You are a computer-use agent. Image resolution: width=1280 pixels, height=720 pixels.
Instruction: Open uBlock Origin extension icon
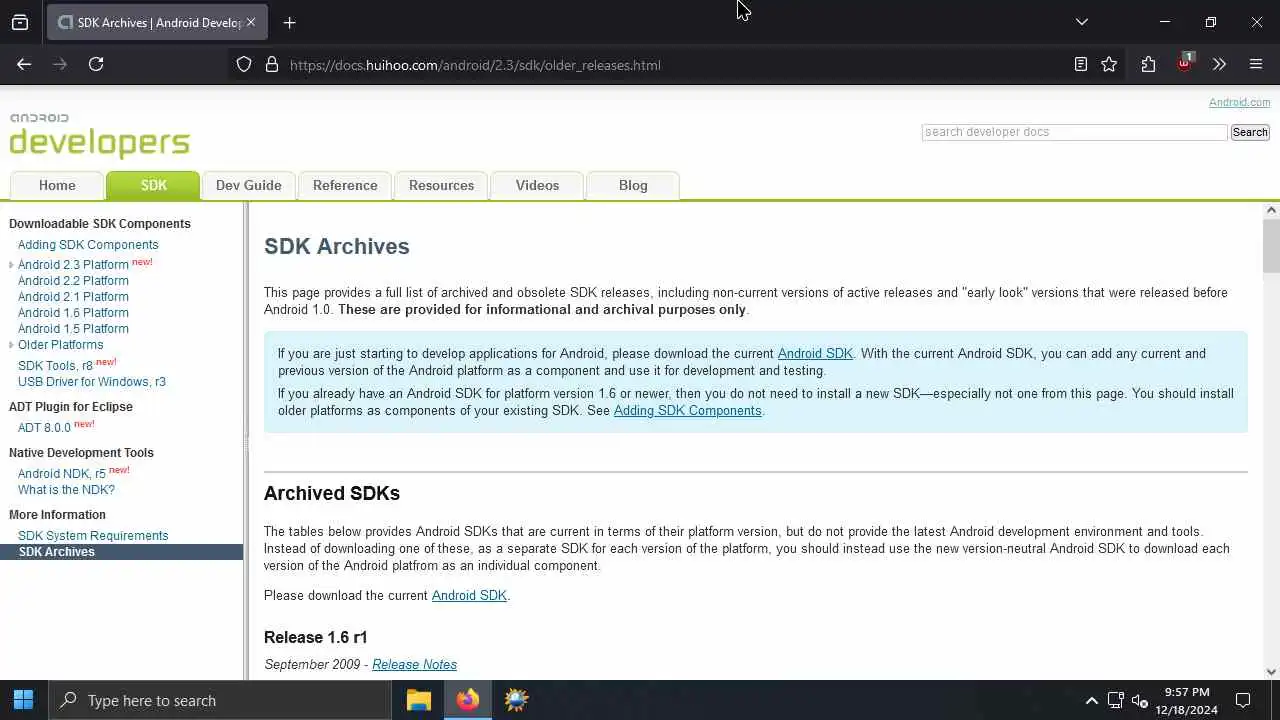(1185, 62)
